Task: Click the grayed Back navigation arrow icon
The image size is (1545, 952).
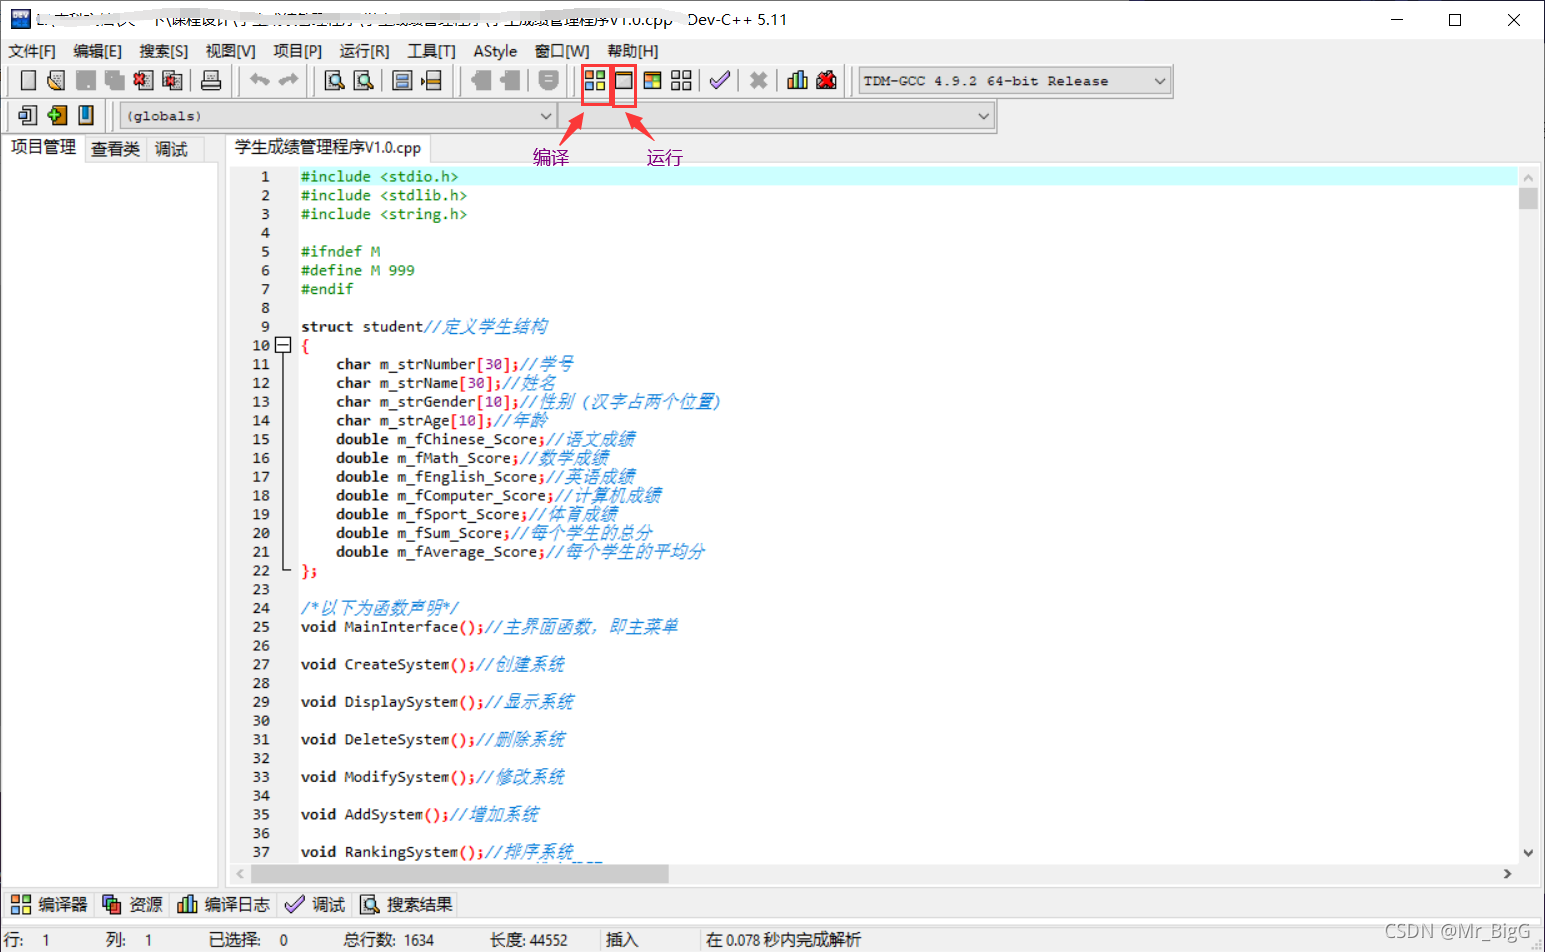Action: click(480, 81)
